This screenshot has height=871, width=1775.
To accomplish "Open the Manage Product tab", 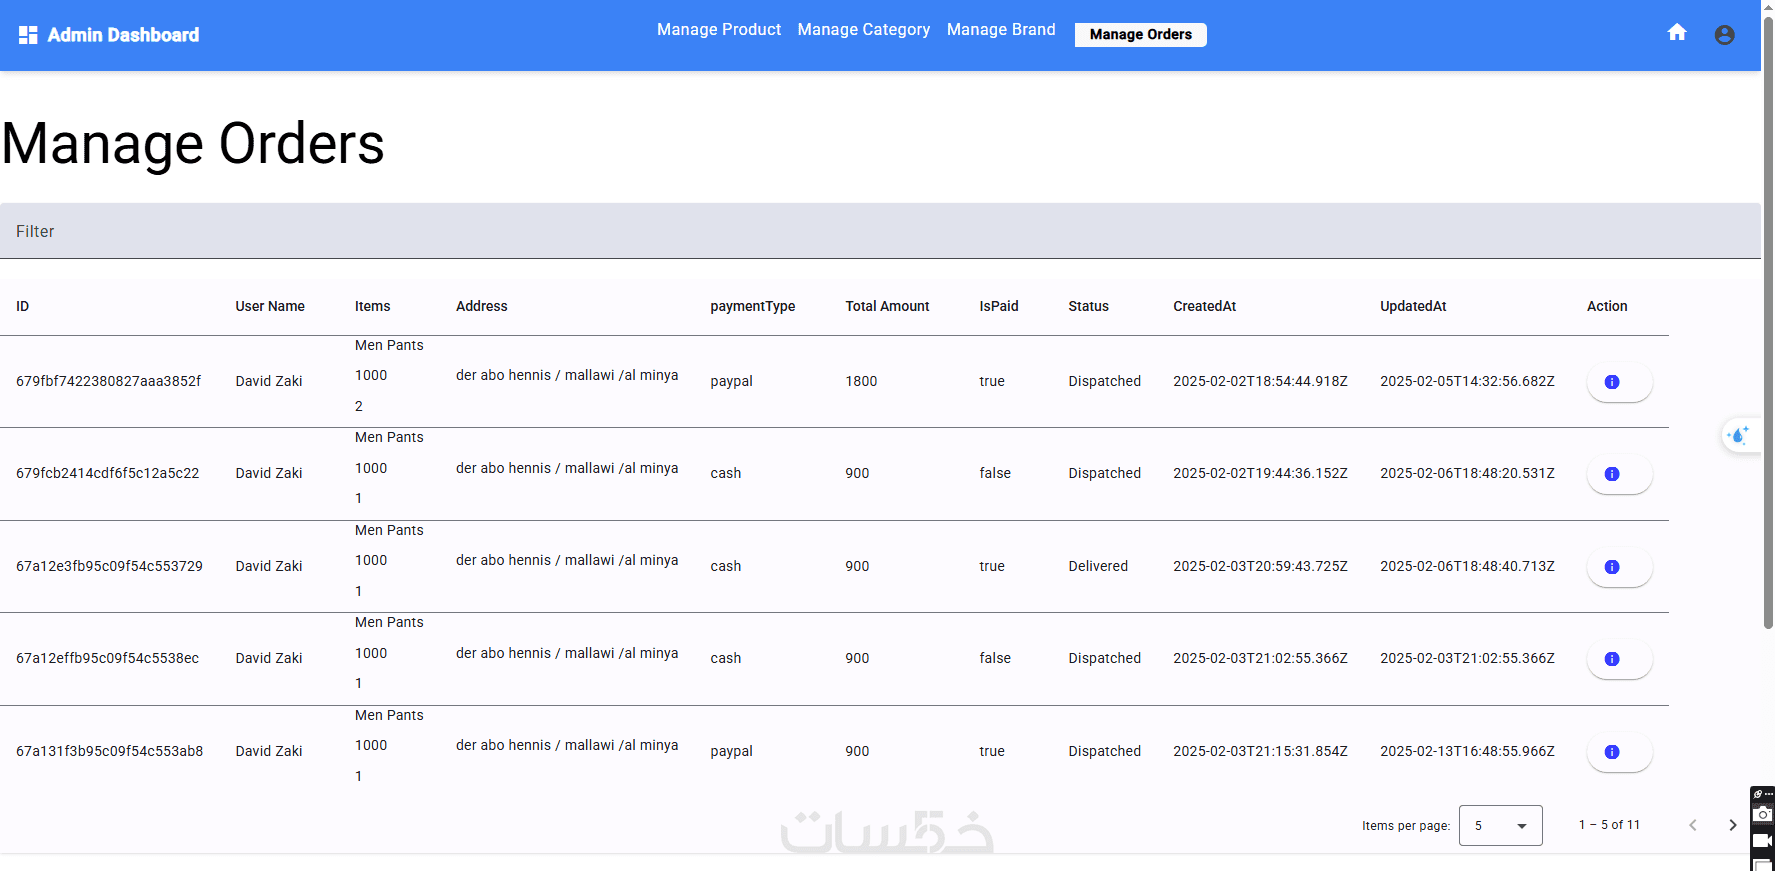I will pyautogui.click(x=719, y=30).
